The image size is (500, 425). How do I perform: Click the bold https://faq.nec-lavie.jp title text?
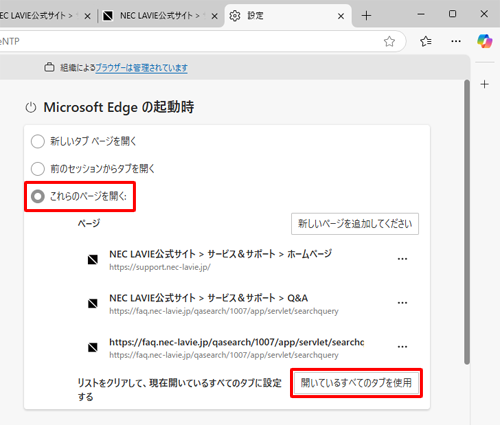(x=237, y=342)
